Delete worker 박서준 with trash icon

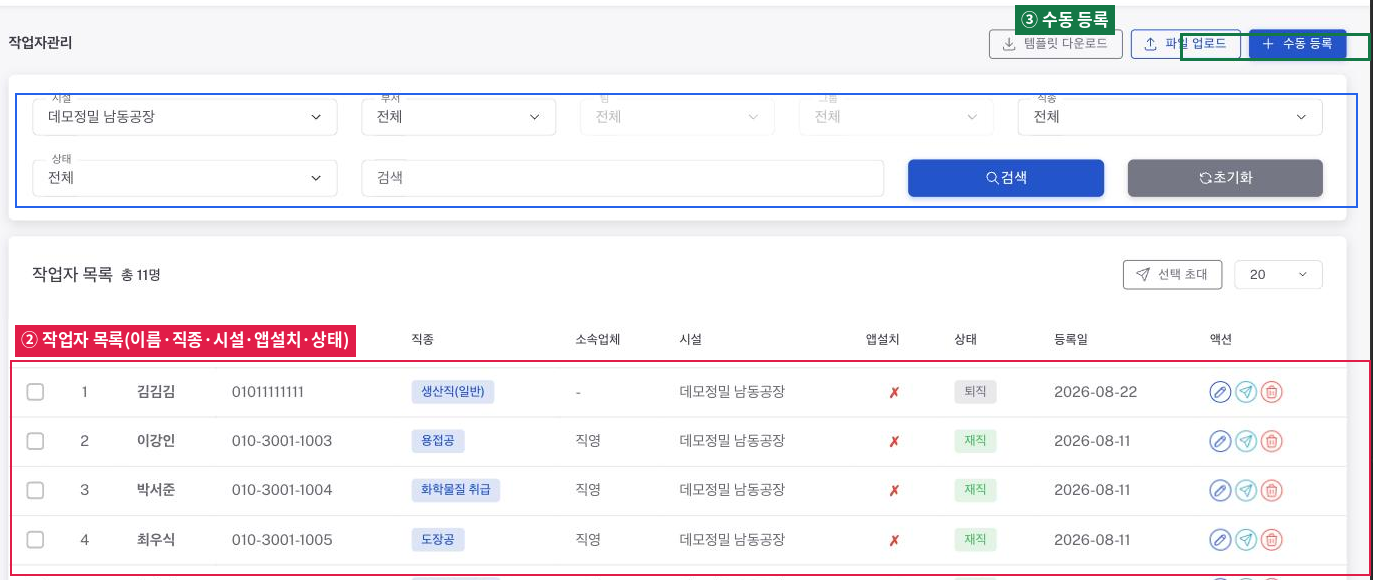coord(1271,490)
